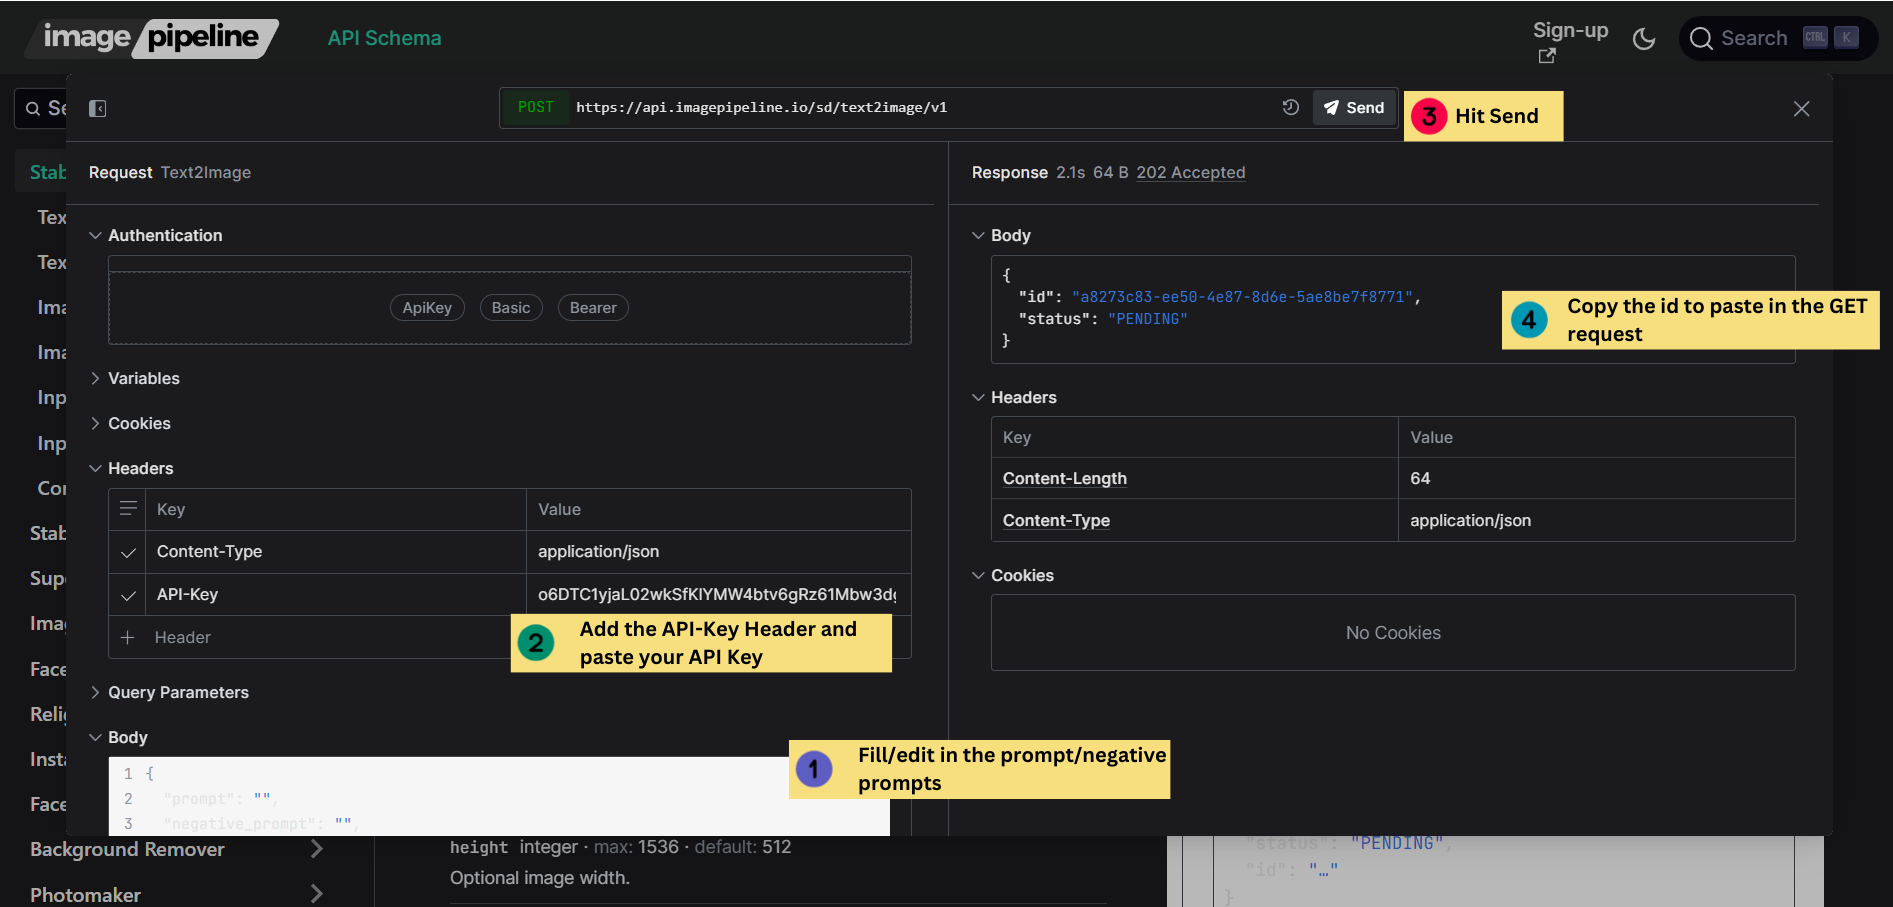1893x907 pixels.
Task: Select ApiKey authentication type
Action: point(427,308)
